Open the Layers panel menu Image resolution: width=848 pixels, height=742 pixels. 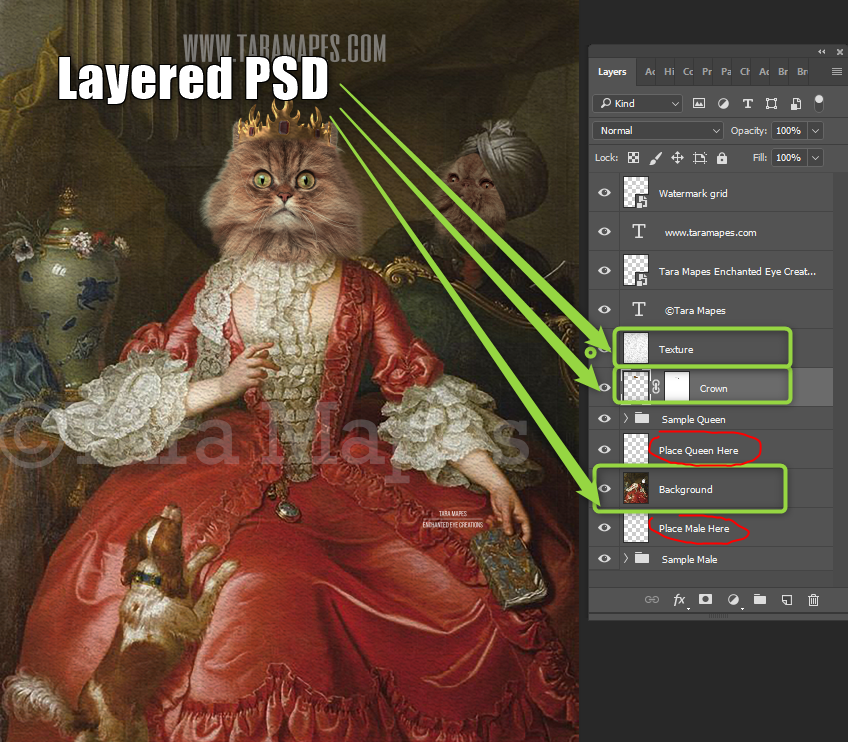tap(837, 71)
